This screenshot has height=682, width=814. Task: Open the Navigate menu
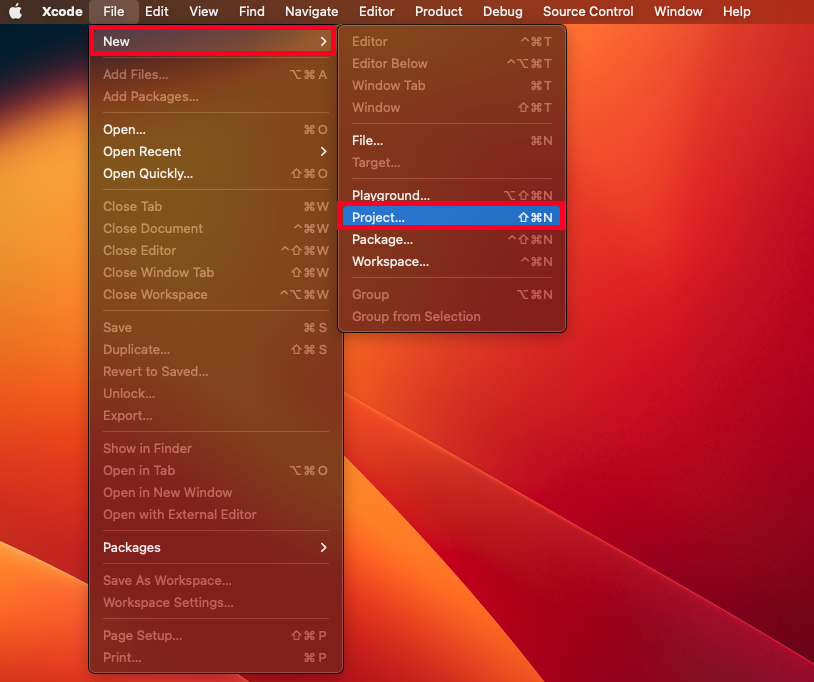coord(311,11)
